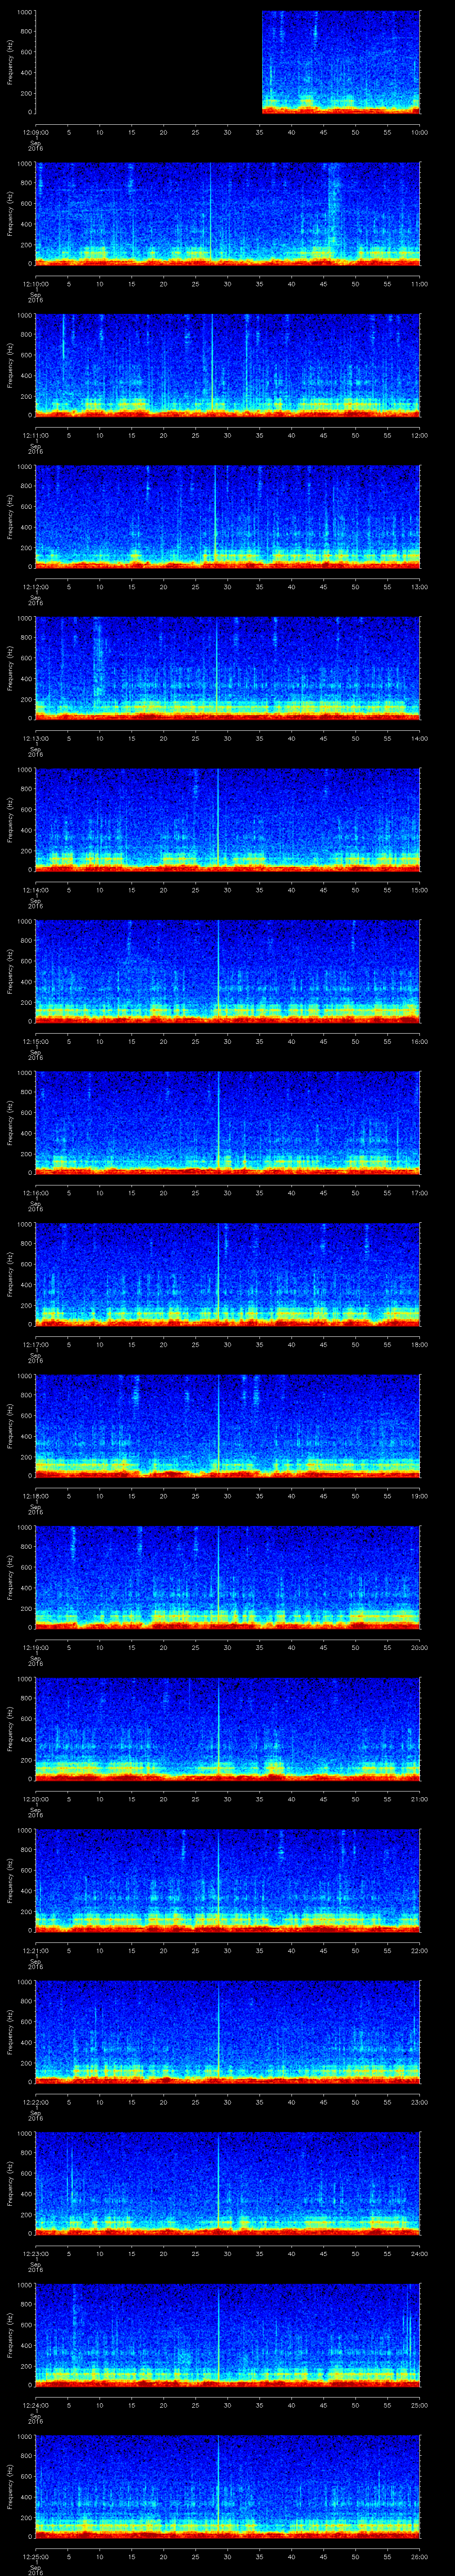Select the vertical spike in the 12:10:00 spectrogram
Screen dimensions: 455x2576
click(210, 212)
